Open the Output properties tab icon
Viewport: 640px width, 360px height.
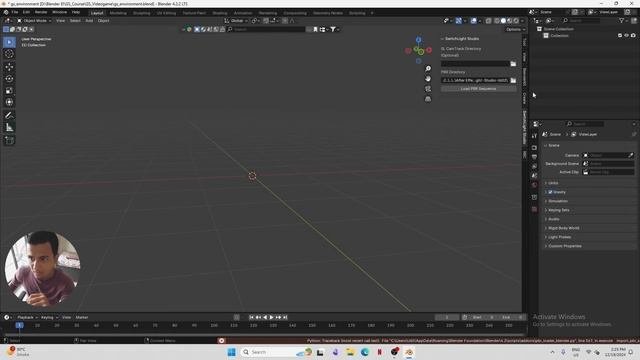click(534, 157)
